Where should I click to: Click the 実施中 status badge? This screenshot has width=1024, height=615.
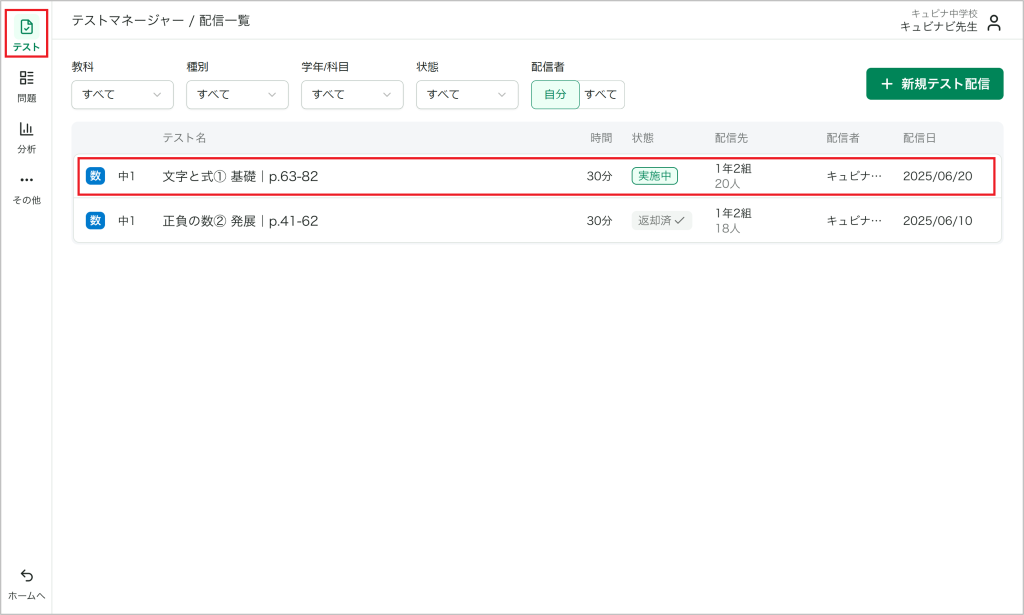click(654, 176)
